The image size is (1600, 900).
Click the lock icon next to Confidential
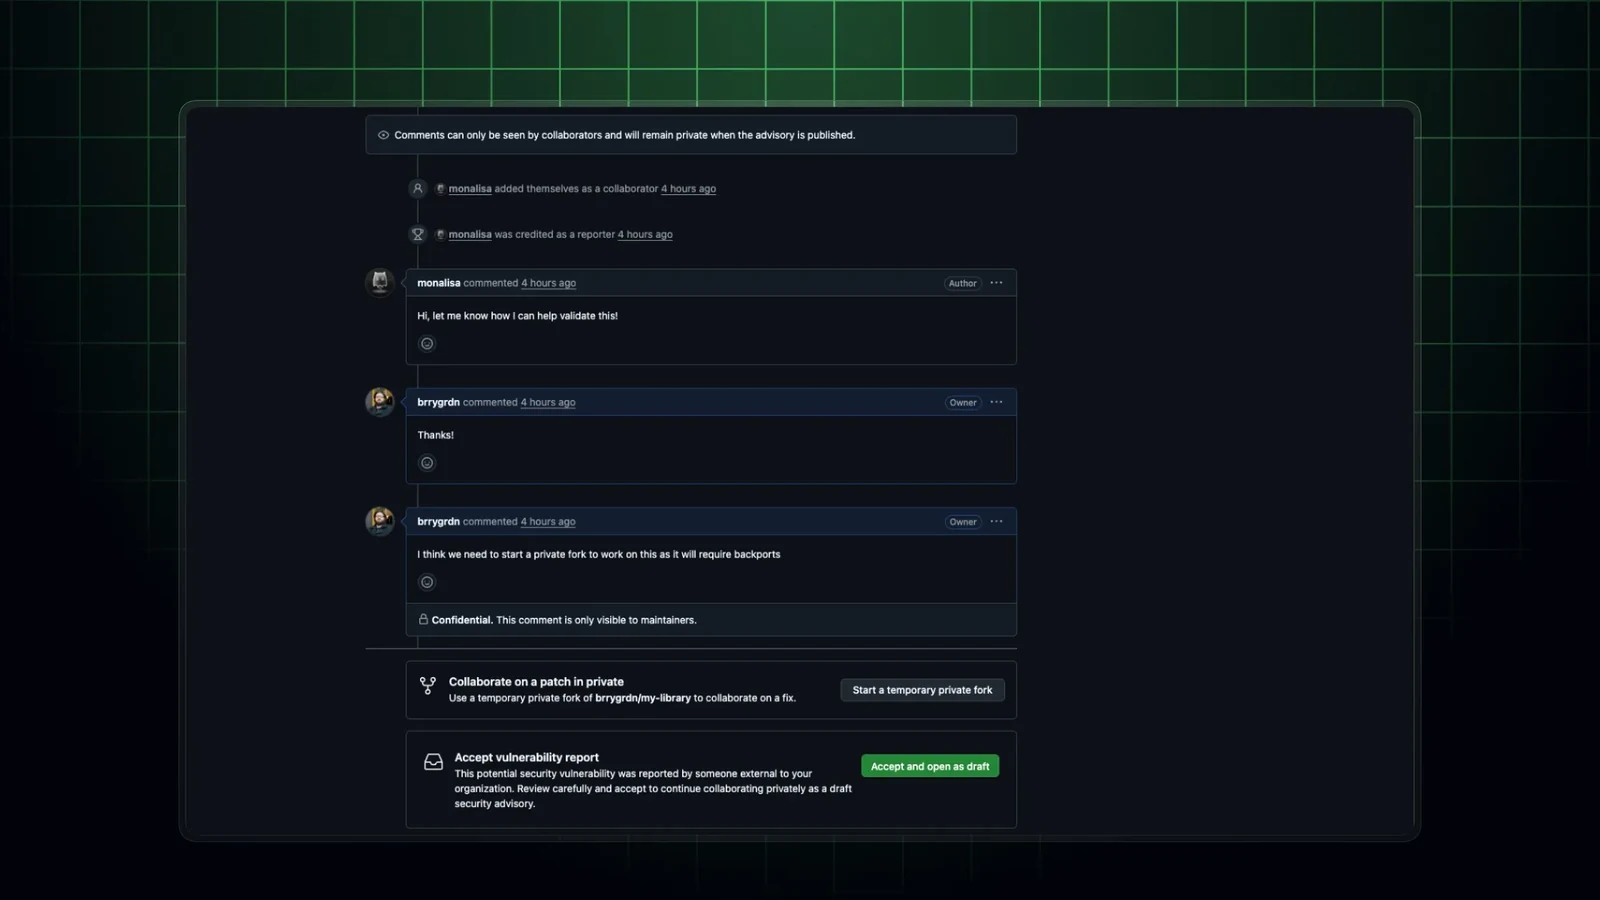[x=423, y=620]
